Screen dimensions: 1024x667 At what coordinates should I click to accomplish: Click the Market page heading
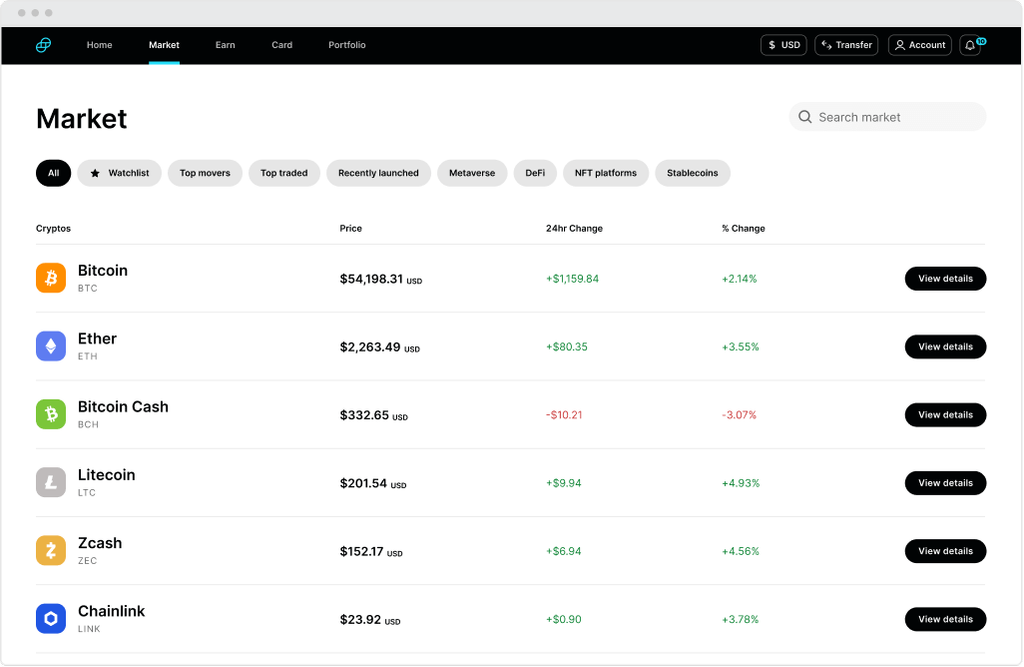tap(82, 119)
